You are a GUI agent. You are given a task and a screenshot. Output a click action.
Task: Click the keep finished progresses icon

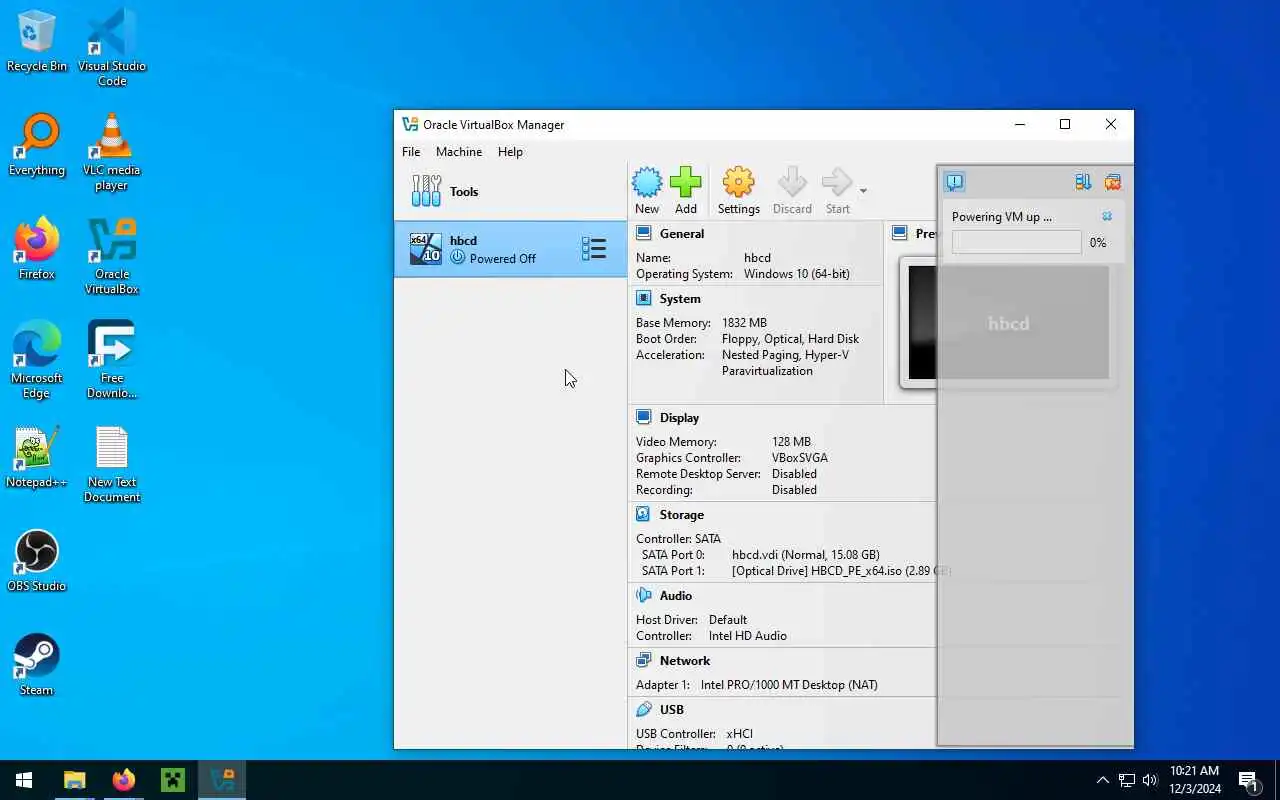click(1083, 182)
